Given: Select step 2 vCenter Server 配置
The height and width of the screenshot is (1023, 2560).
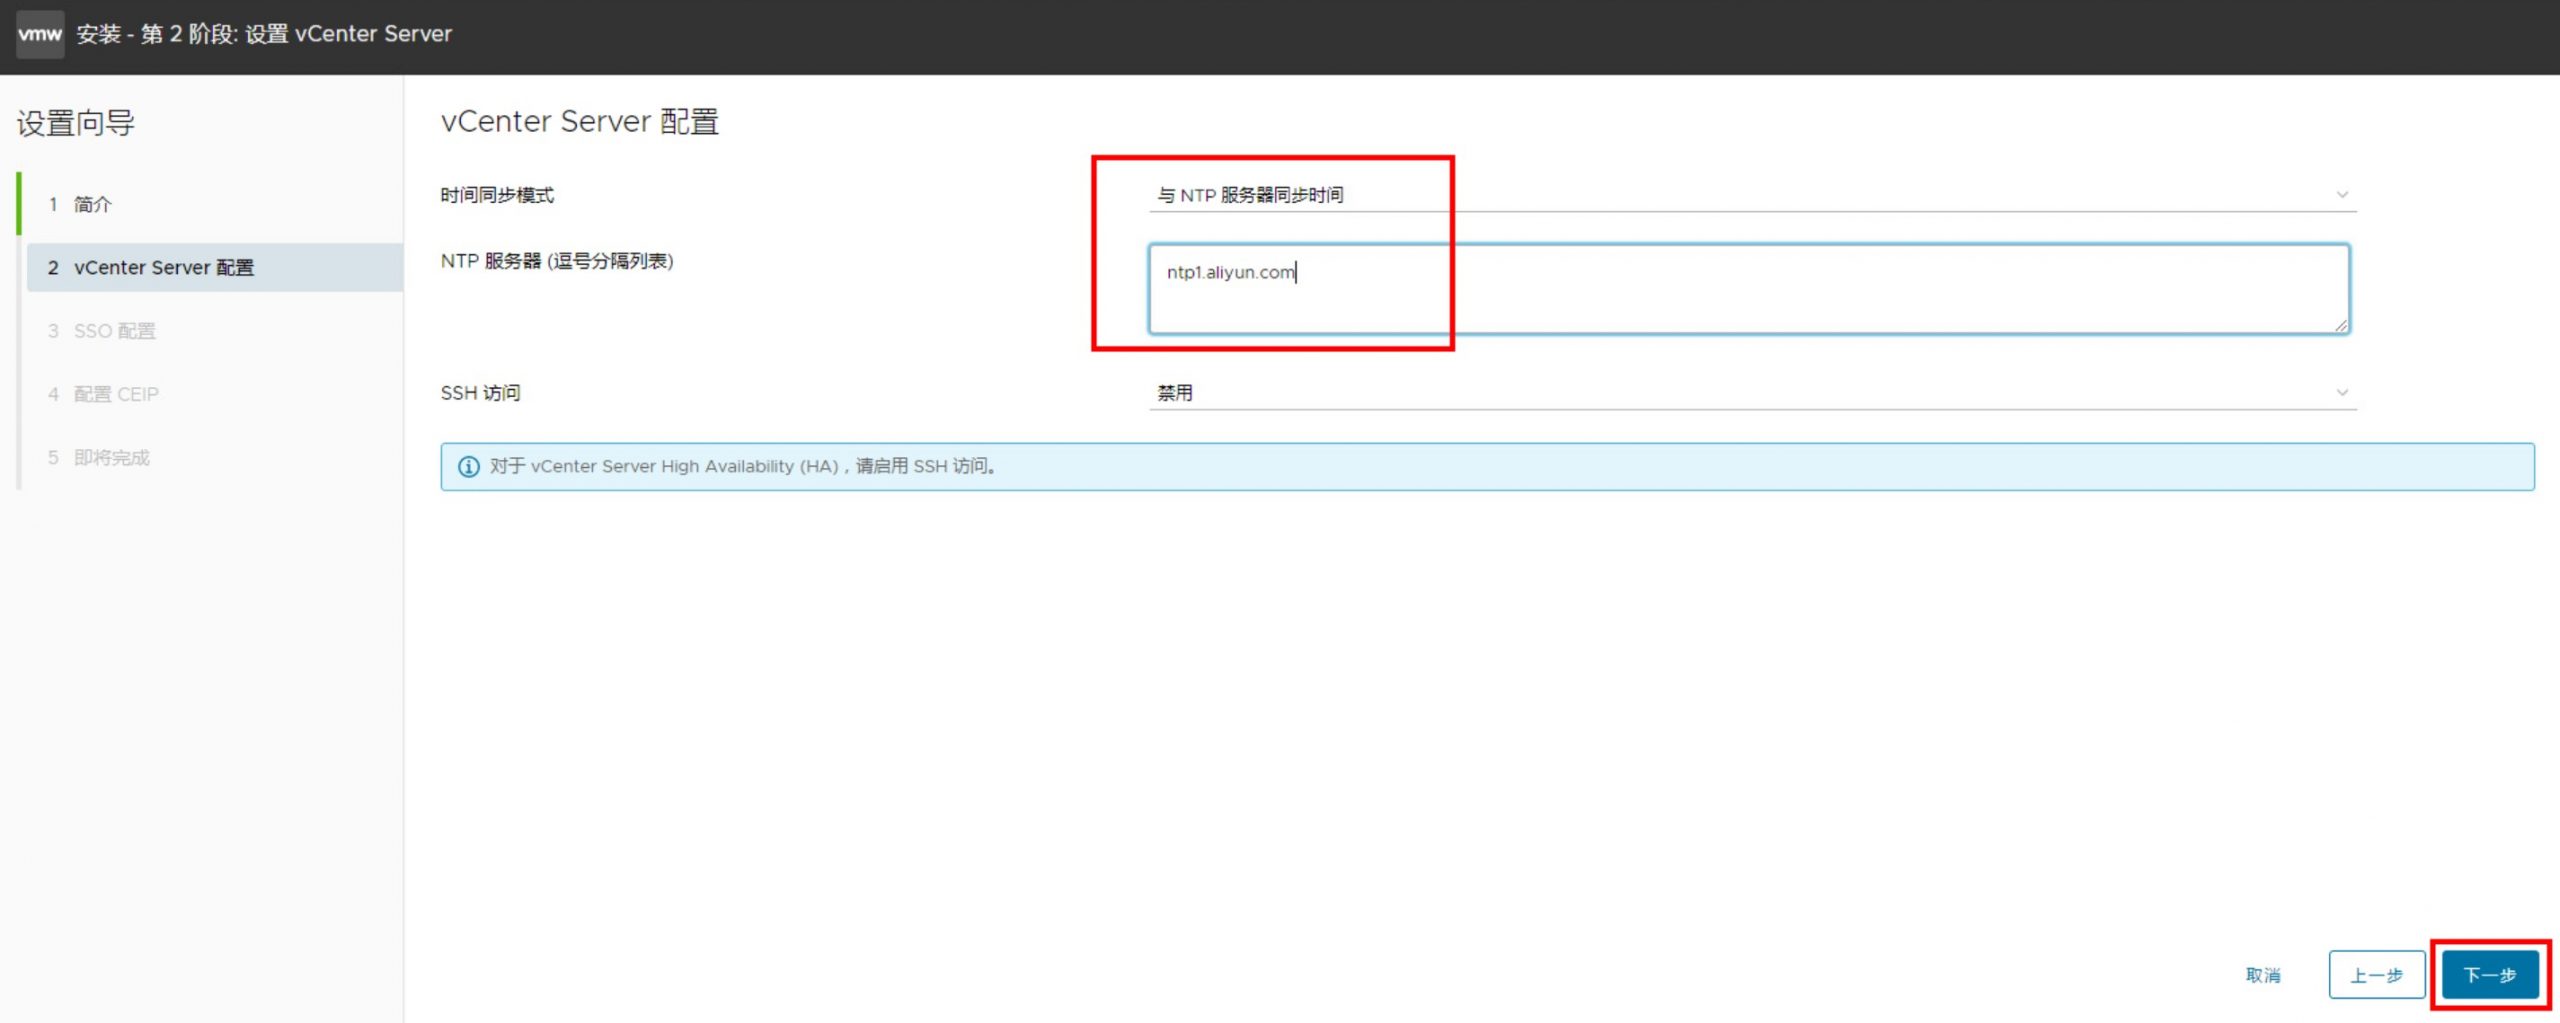Looking at the screenshot, I should coord(164,268).
